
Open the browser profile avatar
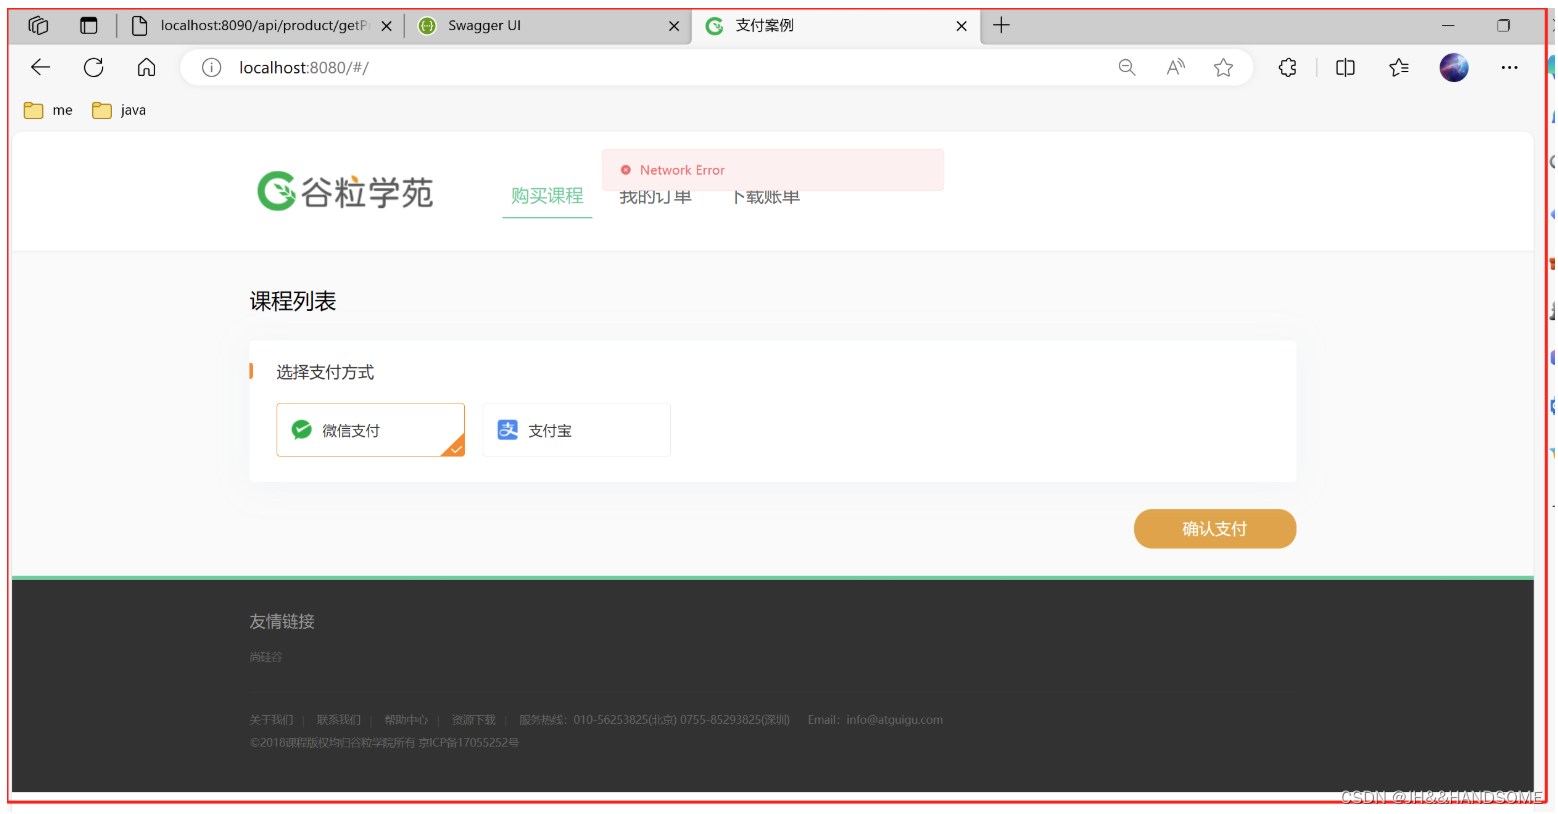coord(1454,67)
